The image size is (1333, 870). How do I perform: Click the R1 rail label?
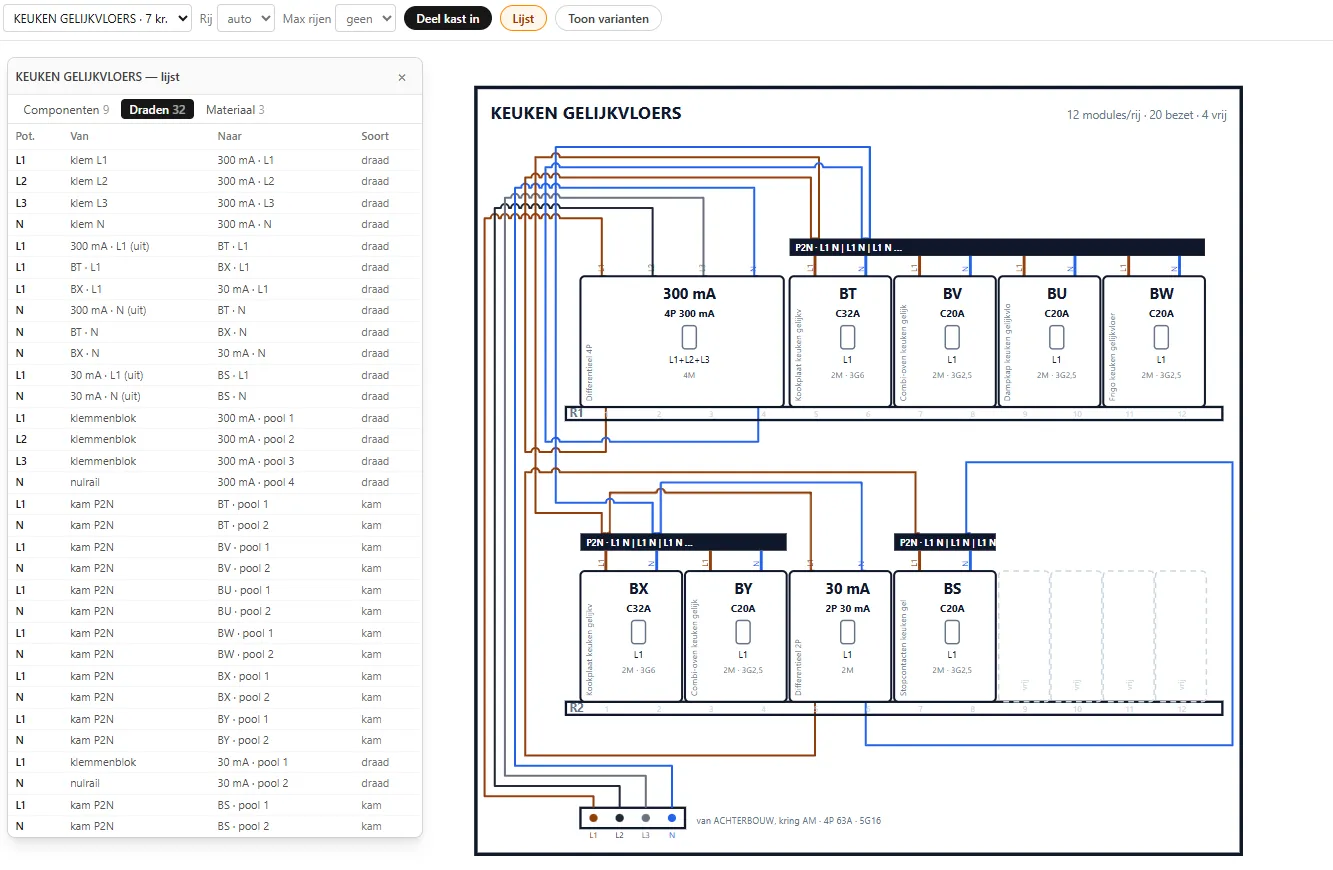[576, 413]
